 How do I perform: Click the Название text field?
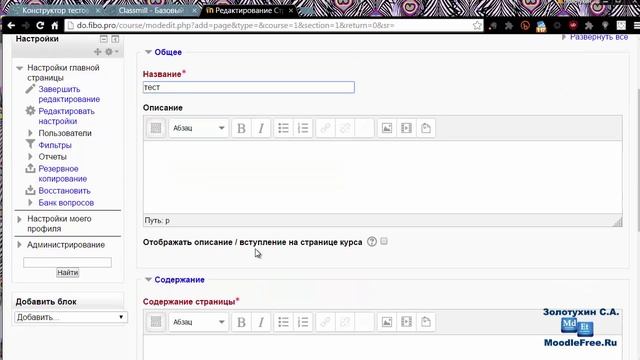click(x=249, y=87)
